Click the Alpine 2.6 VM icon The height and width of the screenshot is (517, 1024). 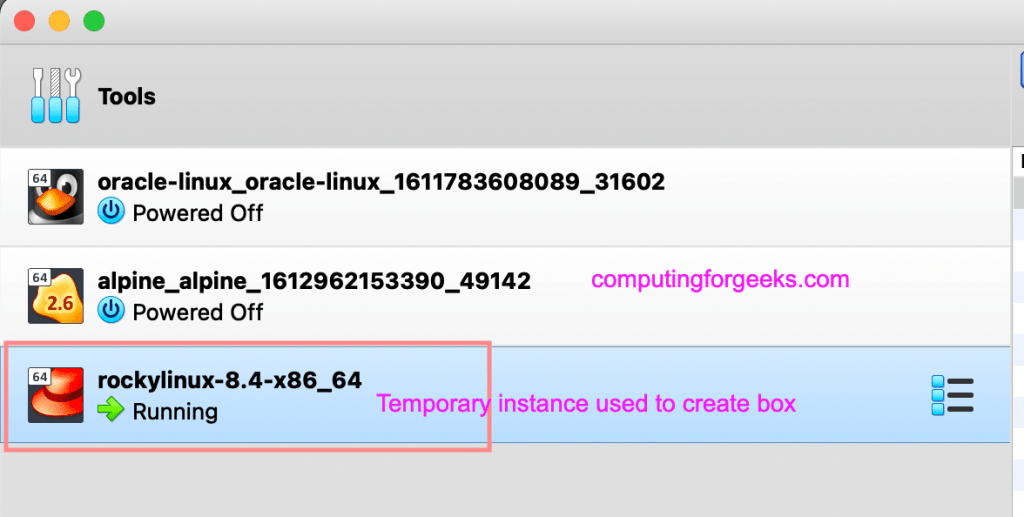pyautogui.click(x=56, y=296)
